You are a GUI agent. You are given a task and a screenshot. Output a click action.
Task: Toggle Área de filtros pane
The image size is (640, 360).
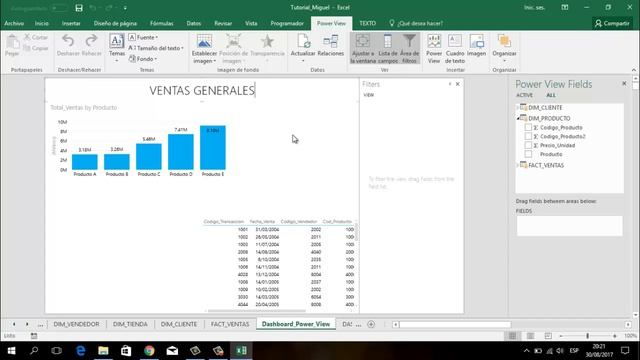(x=409, y=49)
